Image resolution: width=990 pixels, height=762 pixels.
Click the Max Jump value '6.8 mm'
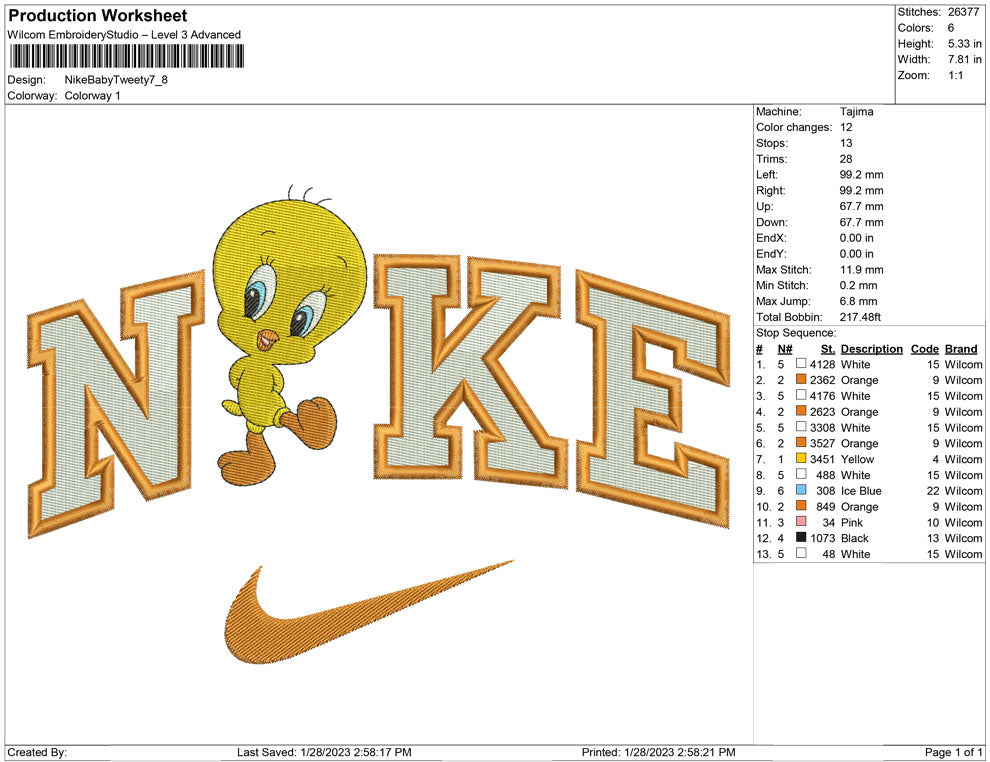point(859,301)
